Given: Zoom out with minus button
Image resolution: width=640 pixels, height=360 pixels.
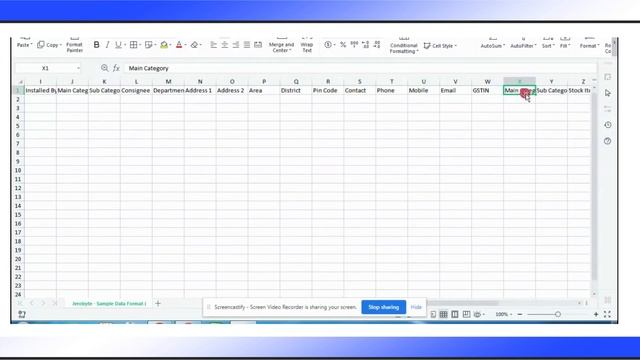Looking at the screenshot, I should click(520, 314).
